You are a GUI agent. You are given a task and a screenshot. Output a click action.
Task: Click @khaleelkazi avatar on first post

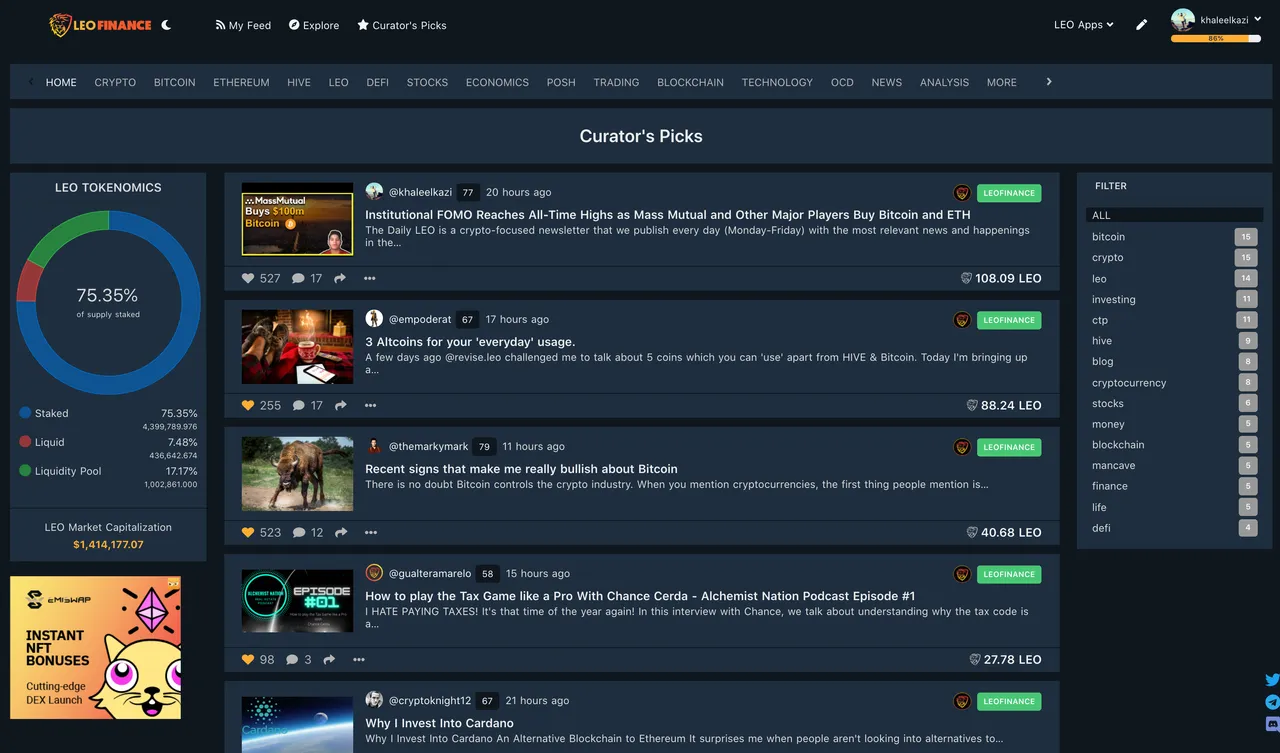(374, 191)
